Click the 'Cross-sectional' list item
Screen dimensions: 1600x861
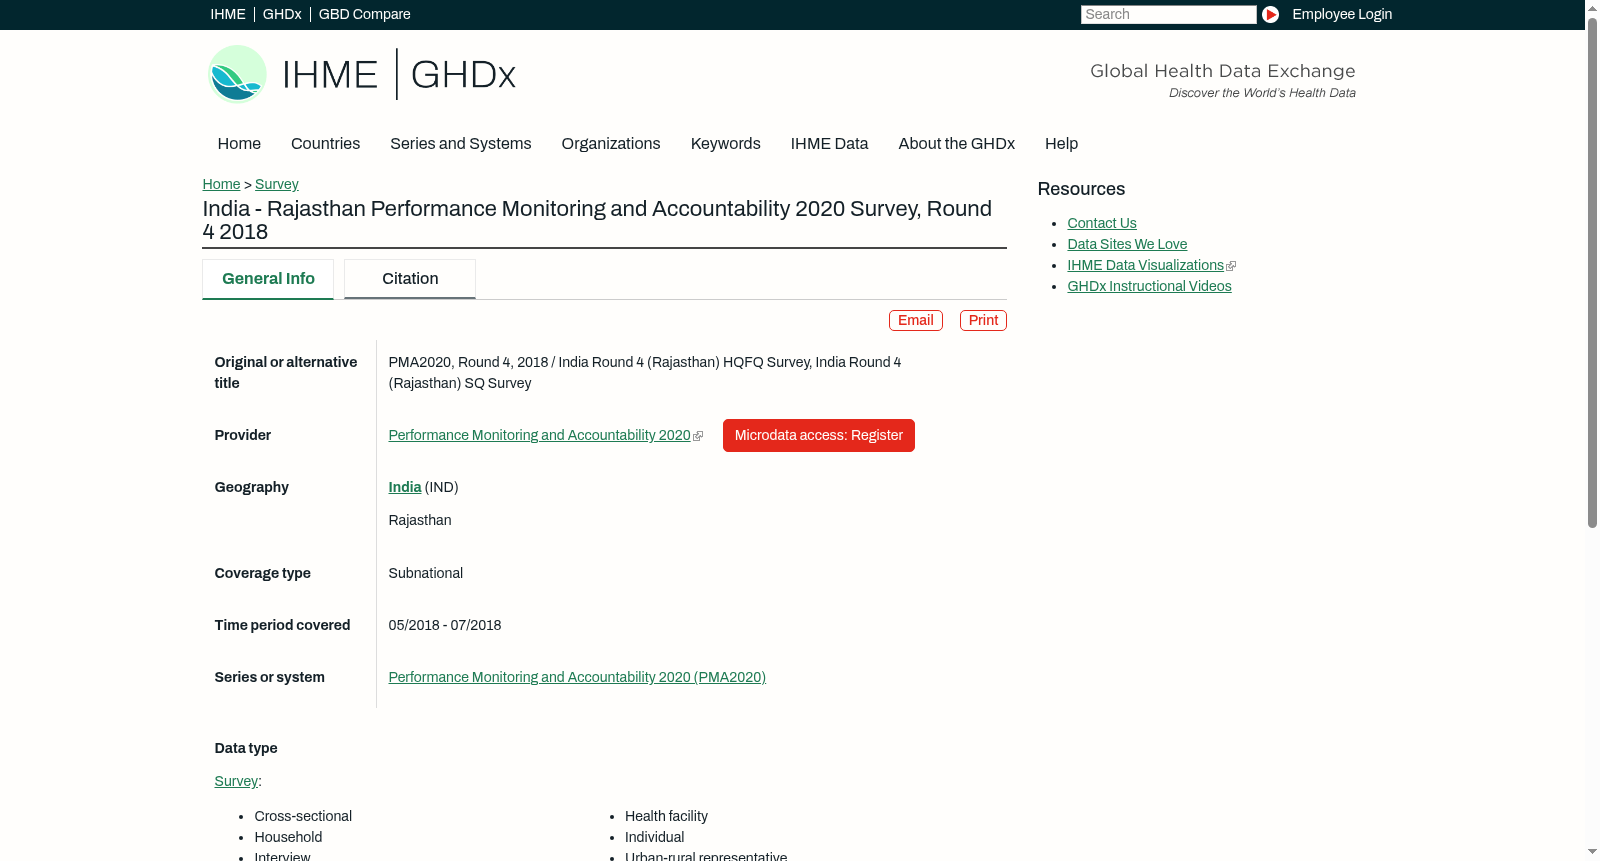pyautogui.click(x=303, y=816)
